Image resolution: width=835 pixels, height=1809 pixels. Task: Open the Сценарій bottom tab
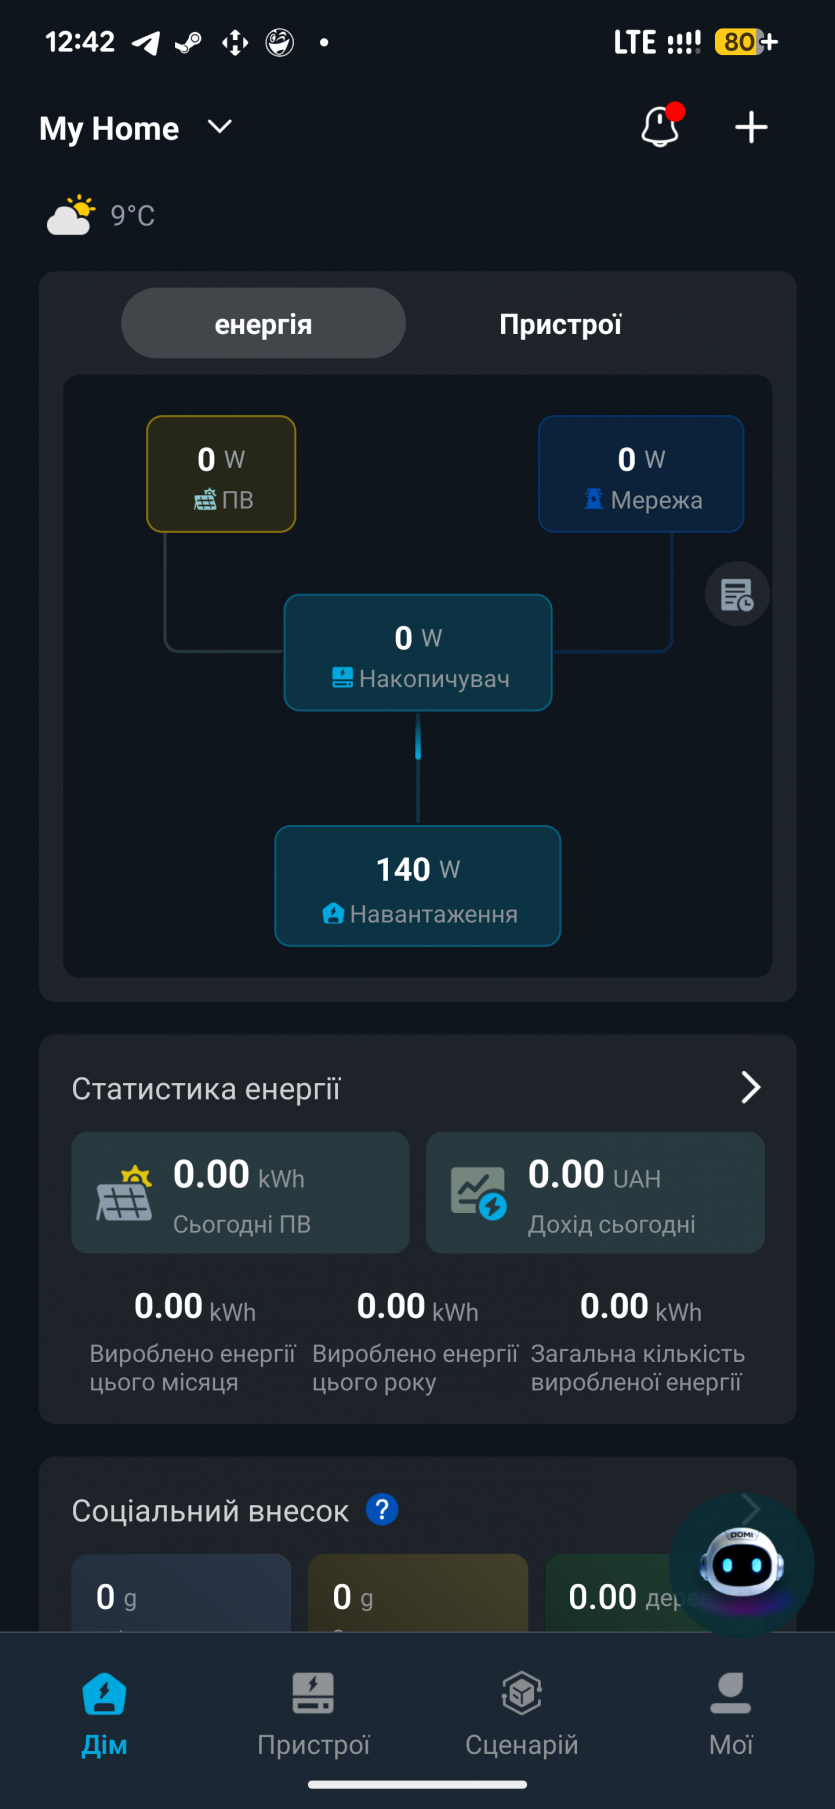point(521,1712)
